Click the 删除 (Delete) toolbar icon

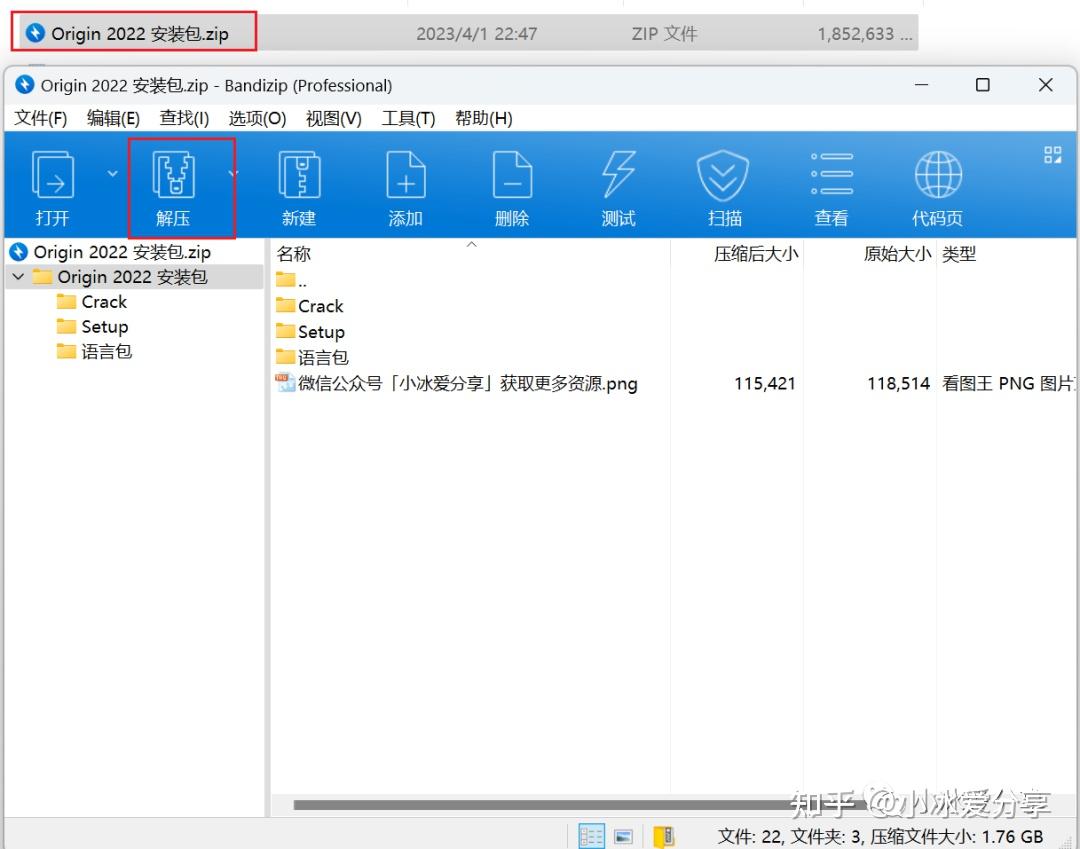coord(511,186)
